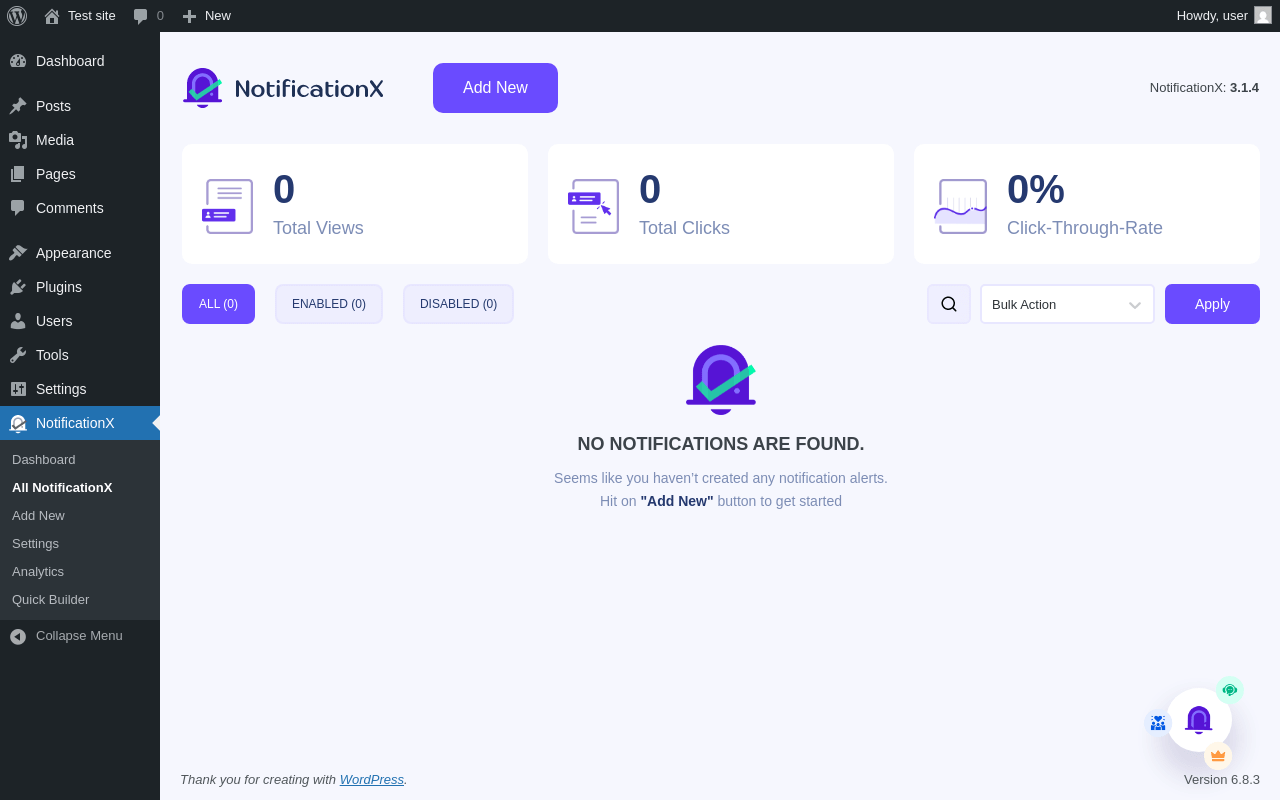Open the Tools menu
The width and height of the screenshot is (1280, 800).
click(x=80, y=355)
